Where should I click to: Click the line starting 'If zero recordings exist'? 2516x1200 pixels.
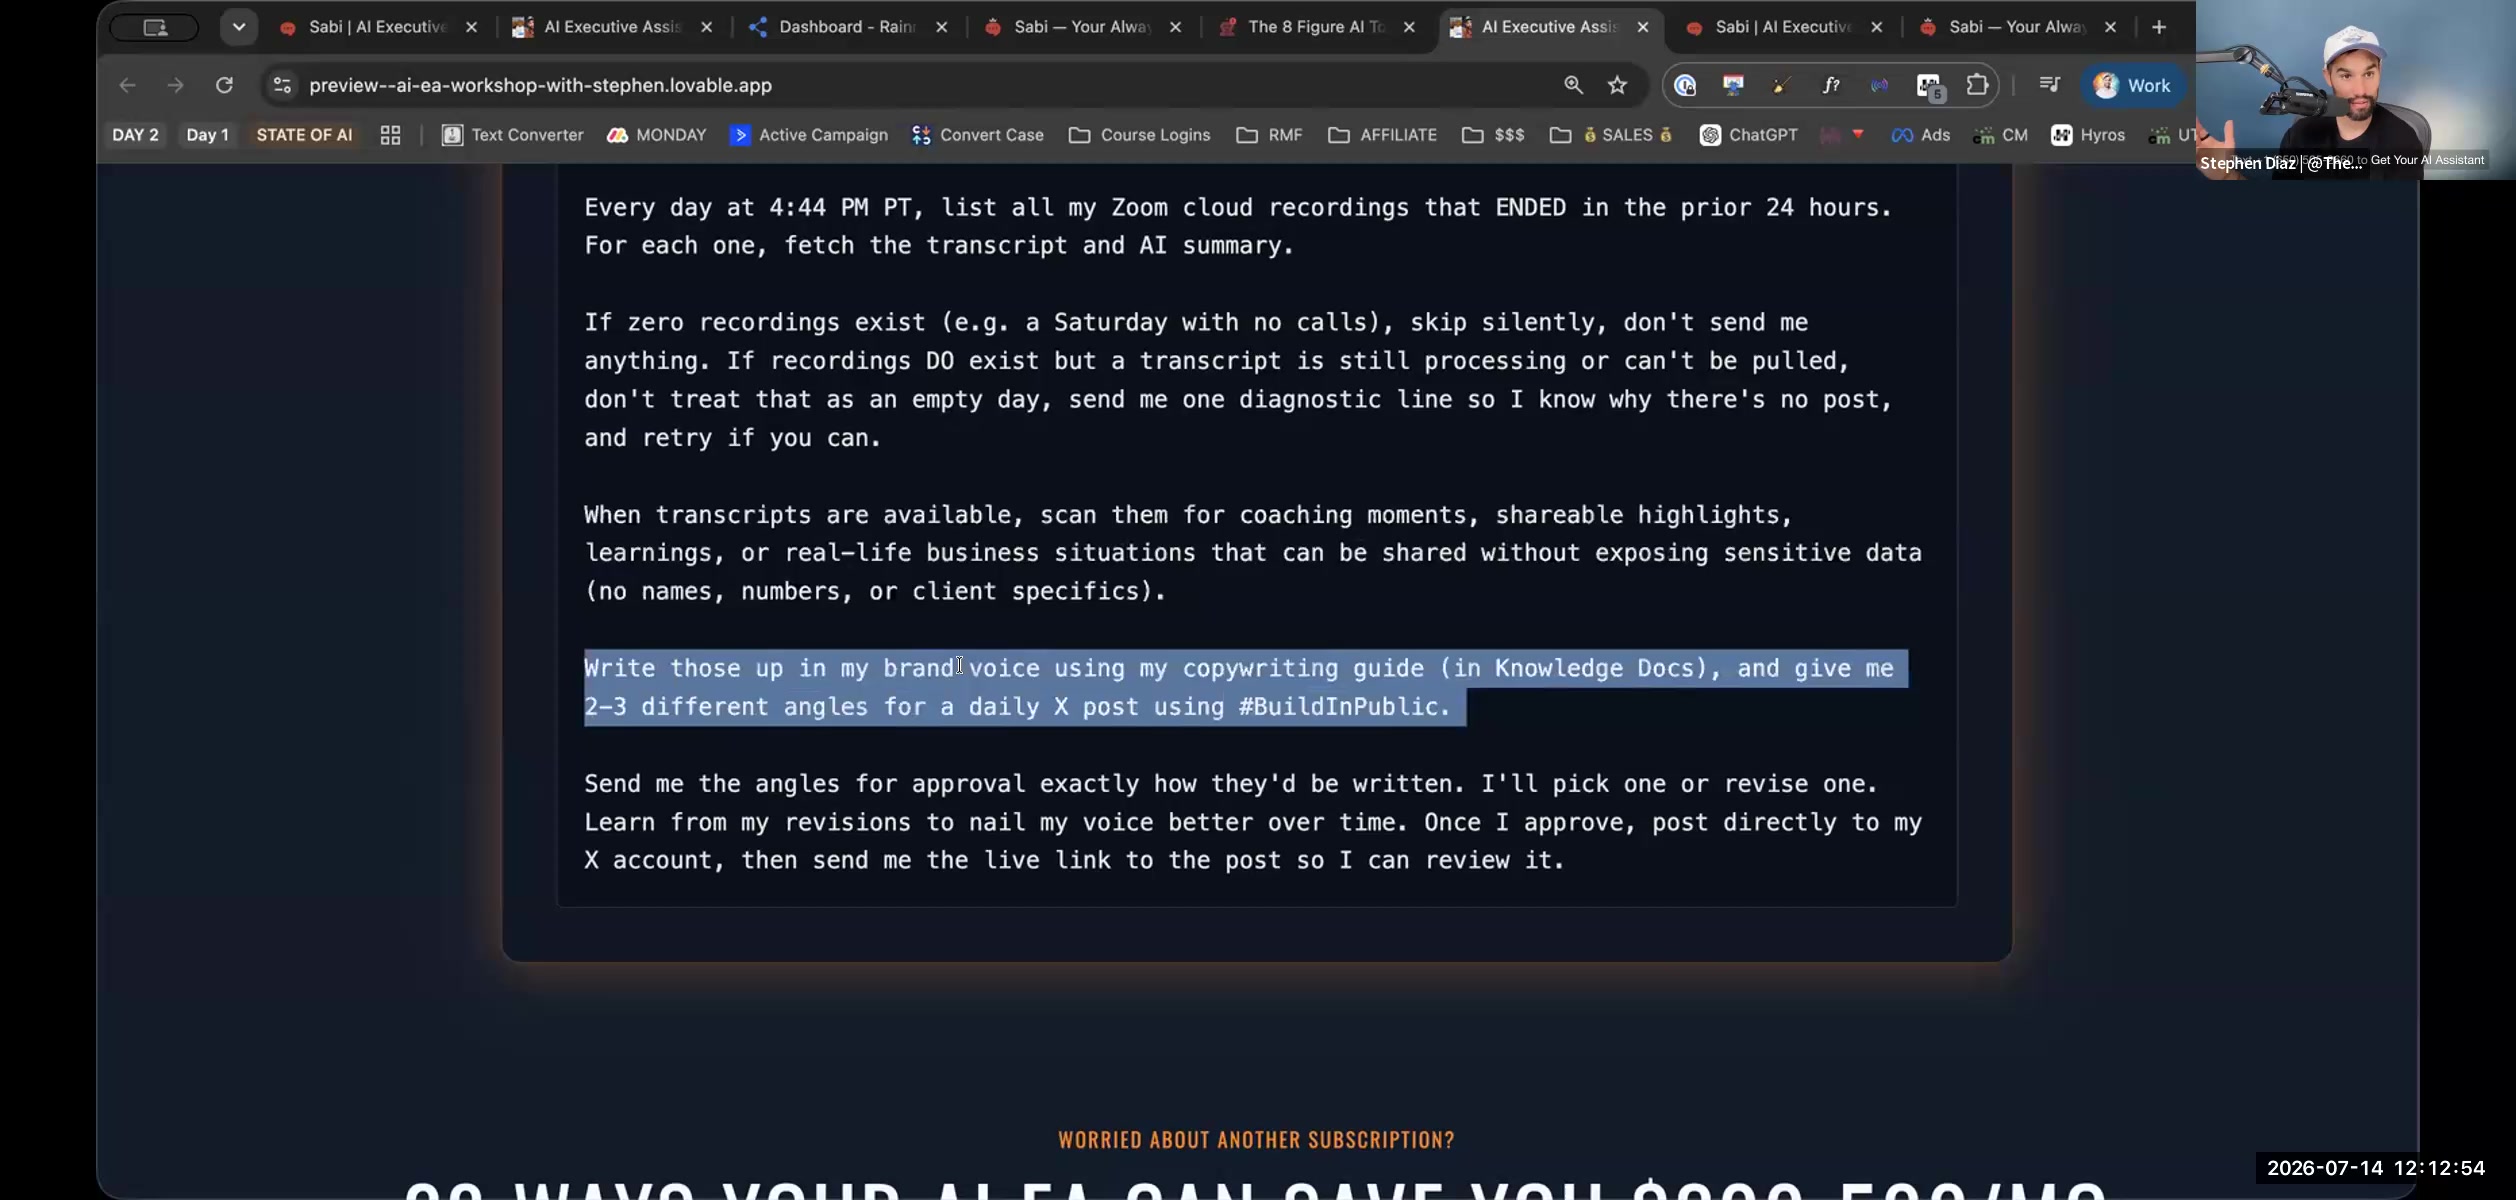tap(1196, 323)
